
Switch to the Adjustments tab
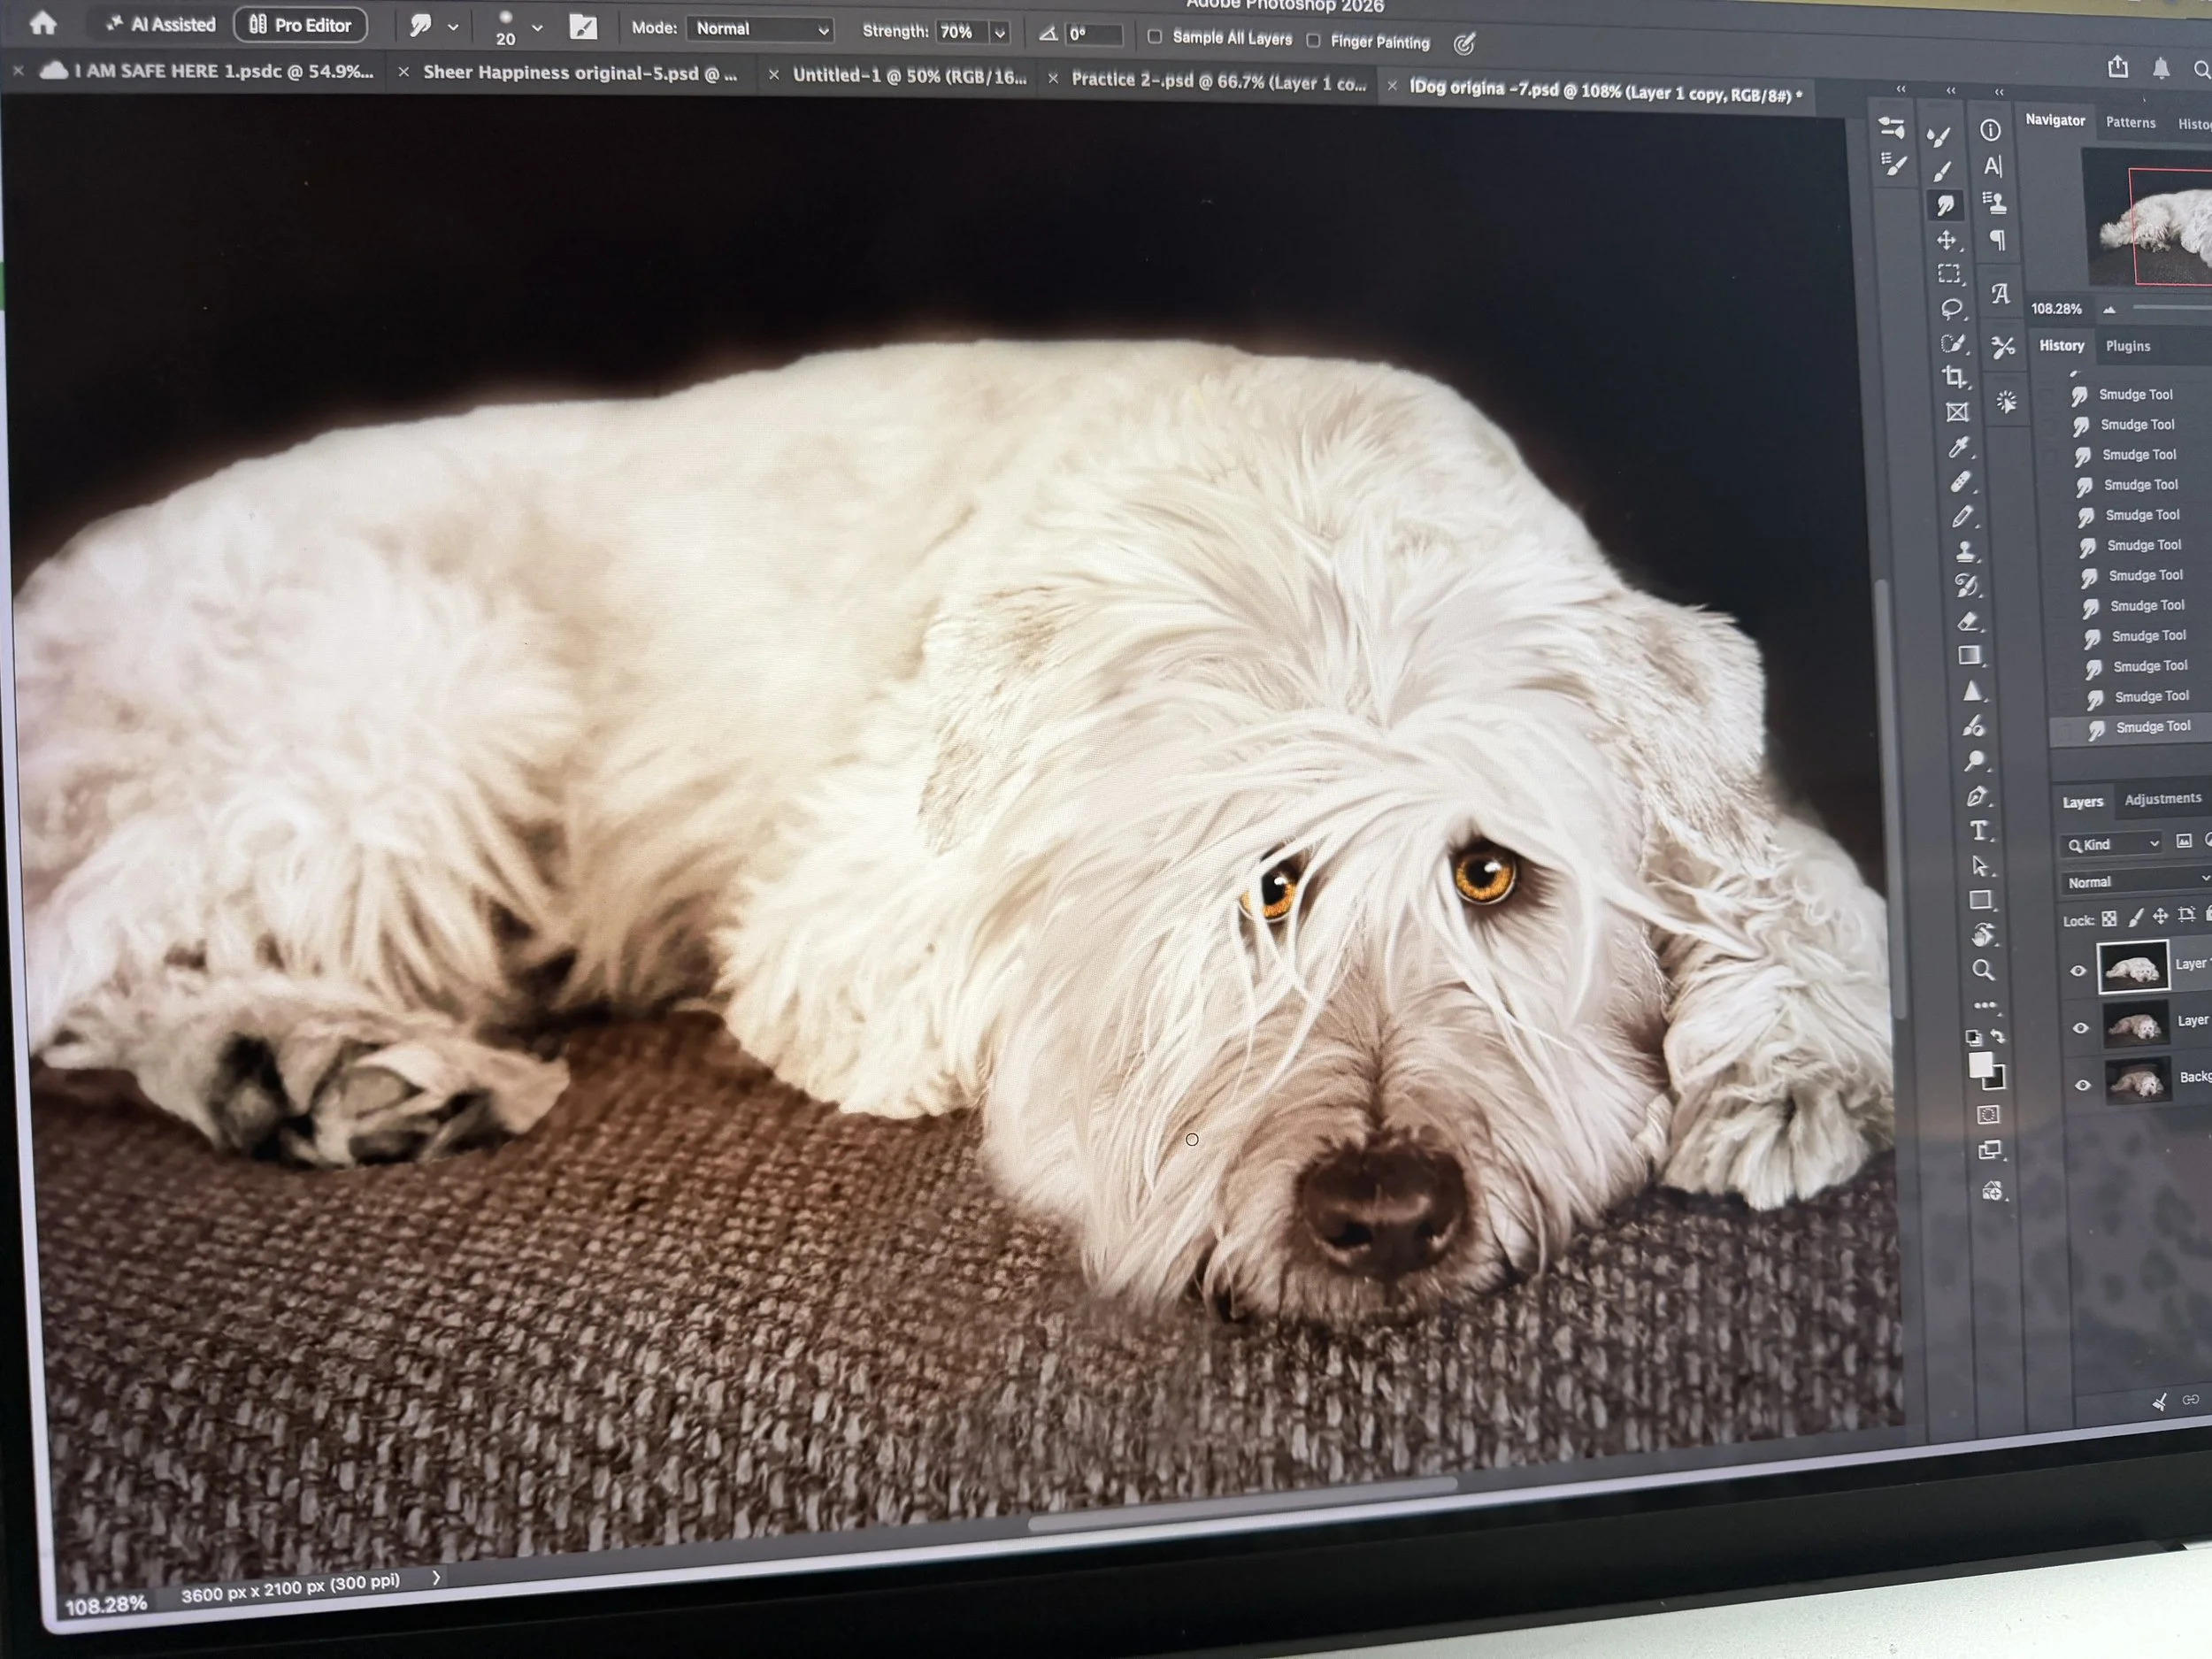pyautogui.click(x=2162, y=799)
